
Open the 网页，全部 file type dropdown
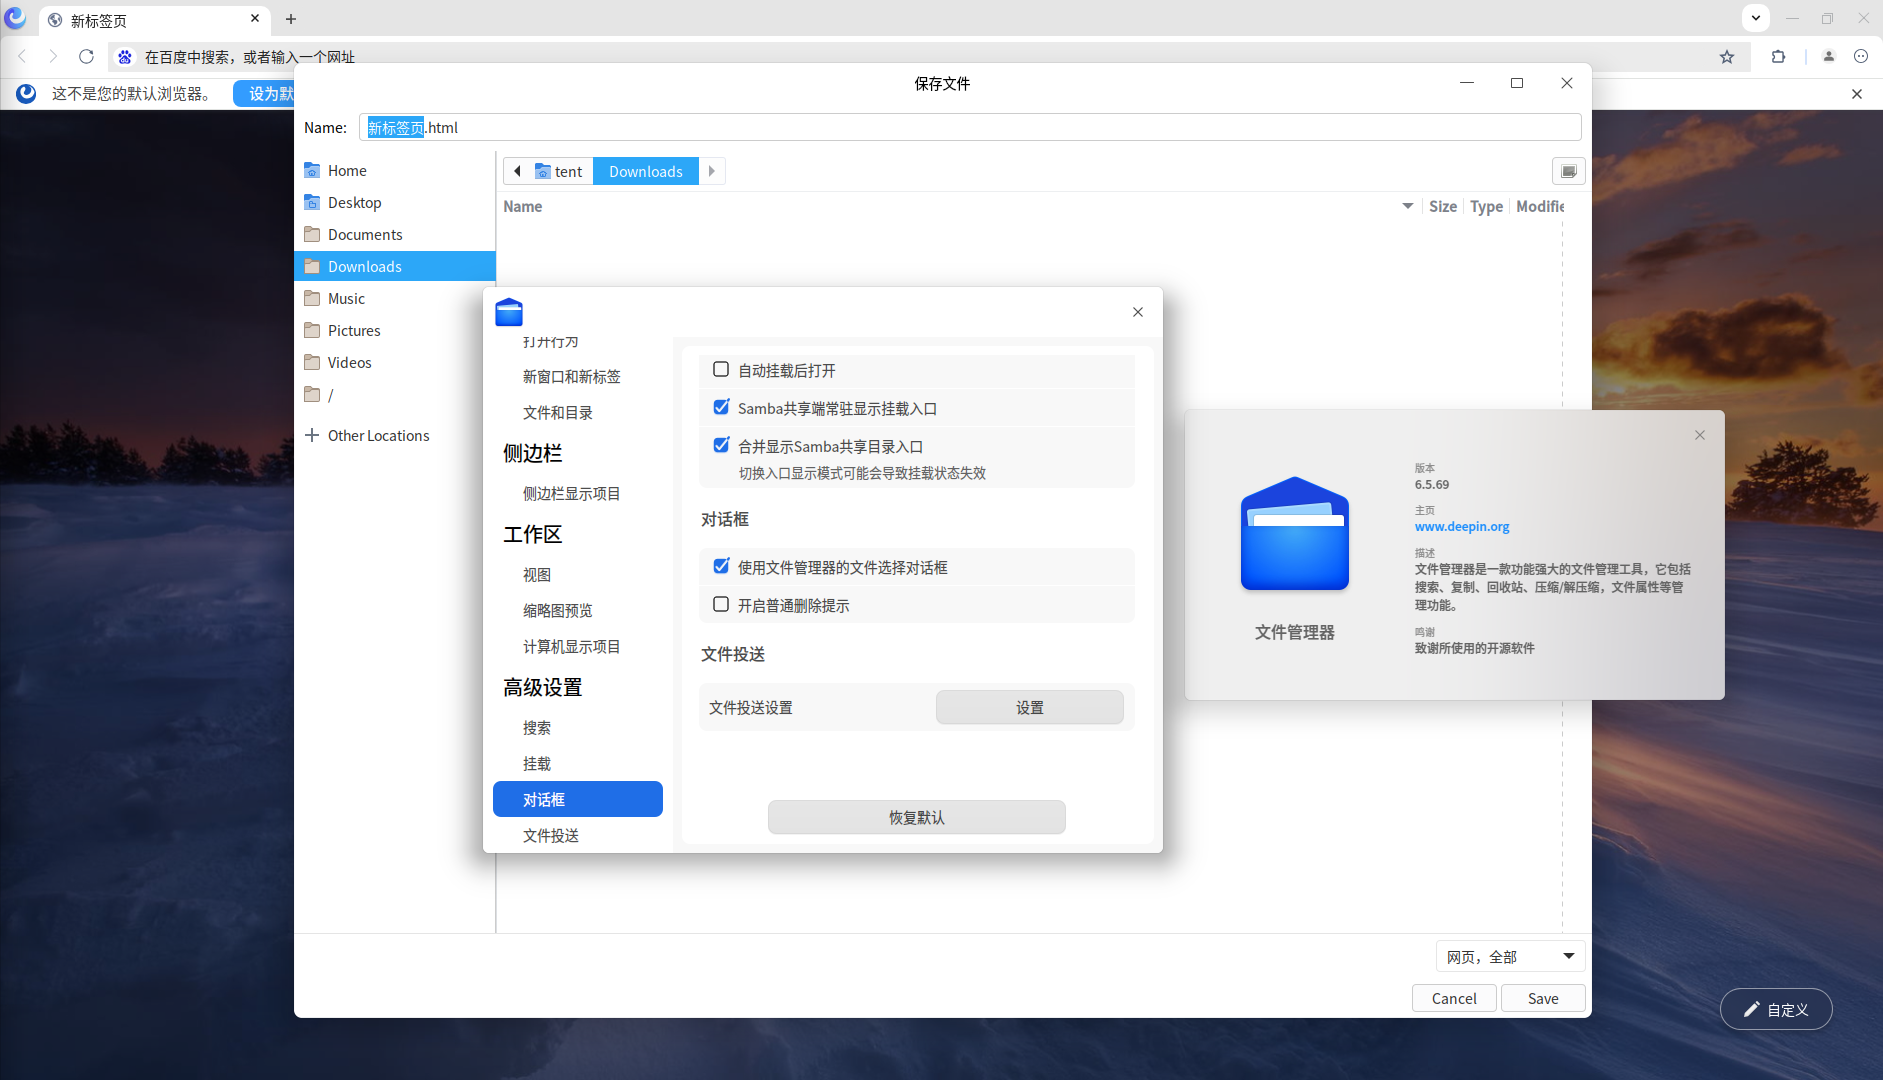pyautogui.click(x=1510, y=957)
